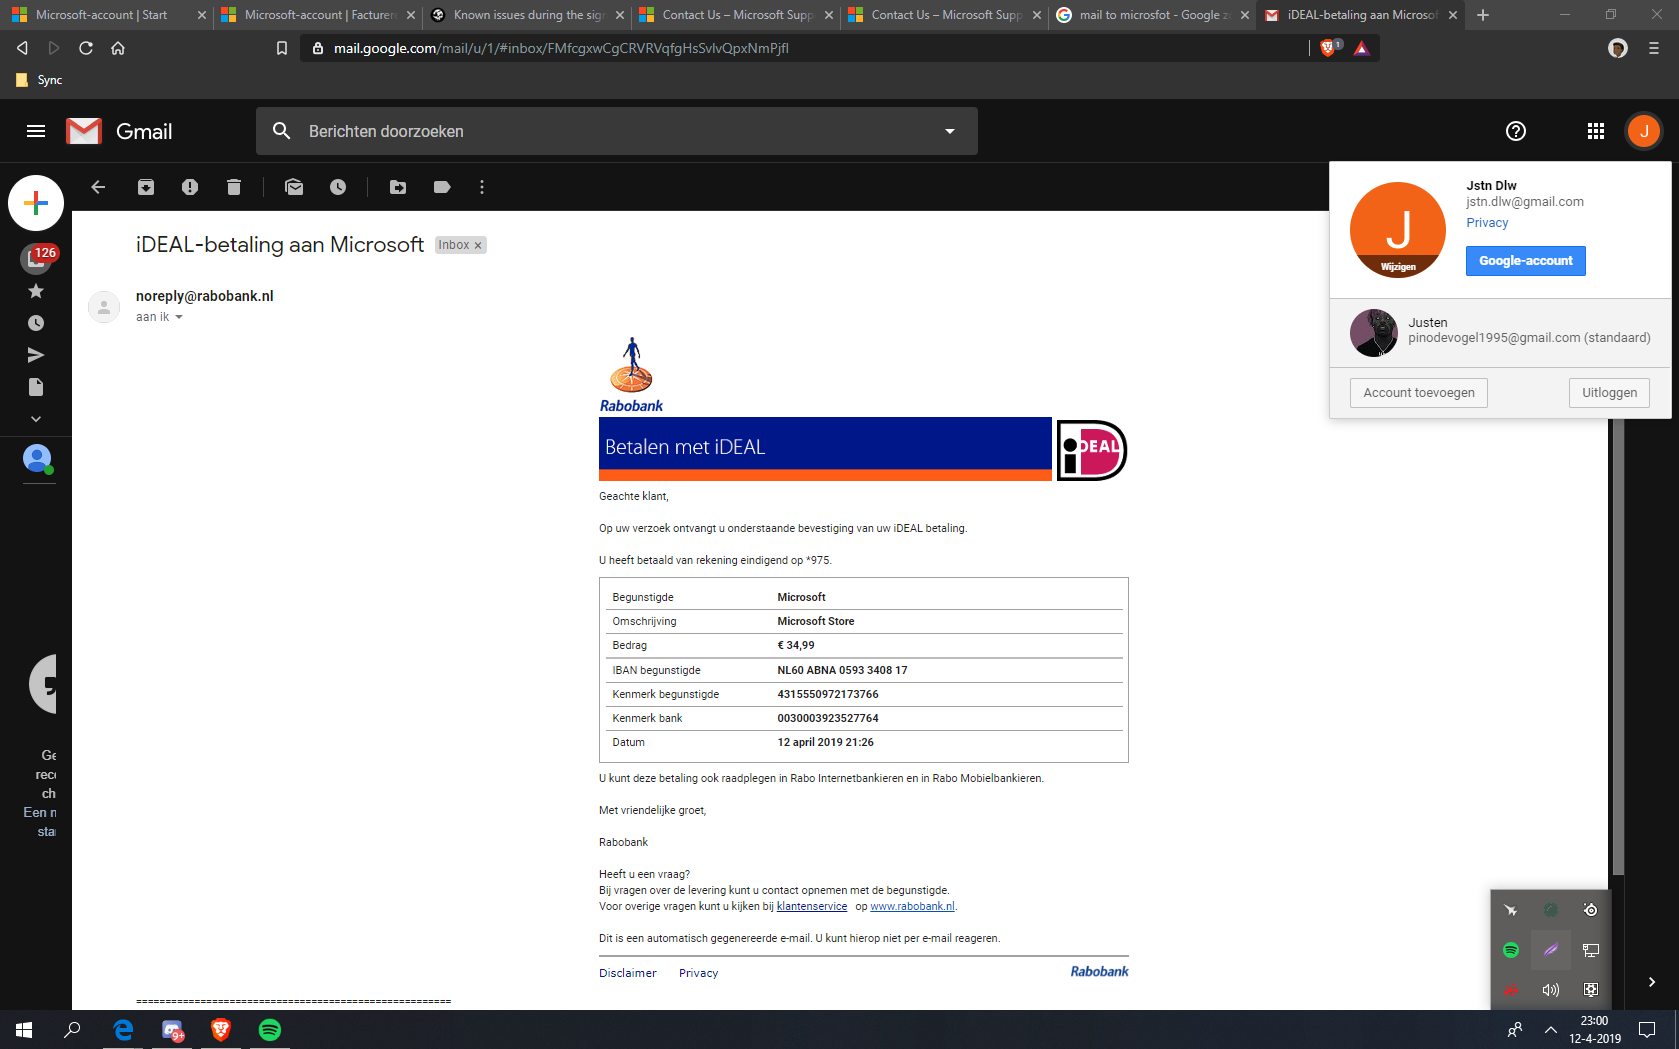Image resolution: width=1679 pixels, height=1049 pixels.
Task: Click the search magnifier icon
Action: [282, 131]
